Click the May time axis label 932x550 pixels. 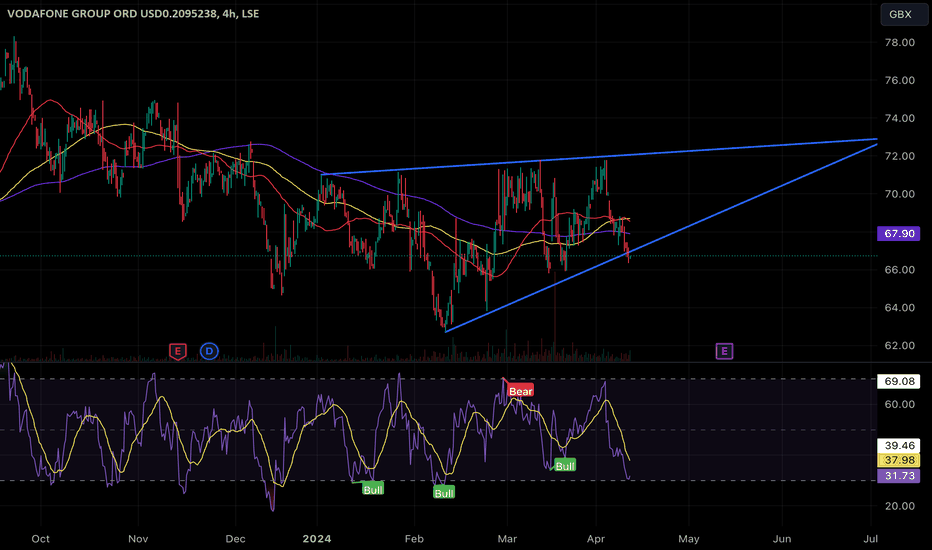(x=689, y=539)
